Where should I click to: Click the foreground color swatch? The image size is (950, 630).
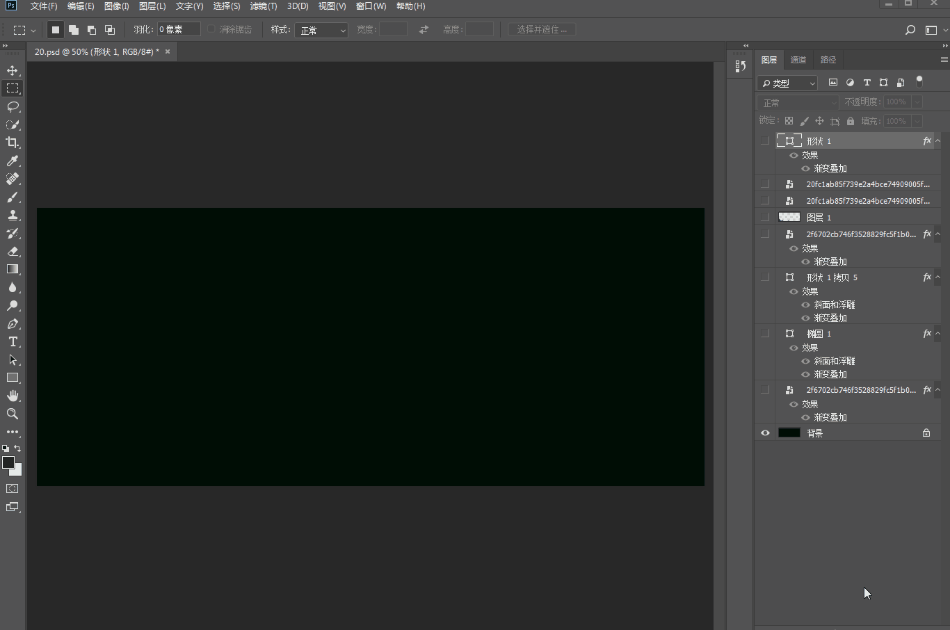tap(8, 463)
